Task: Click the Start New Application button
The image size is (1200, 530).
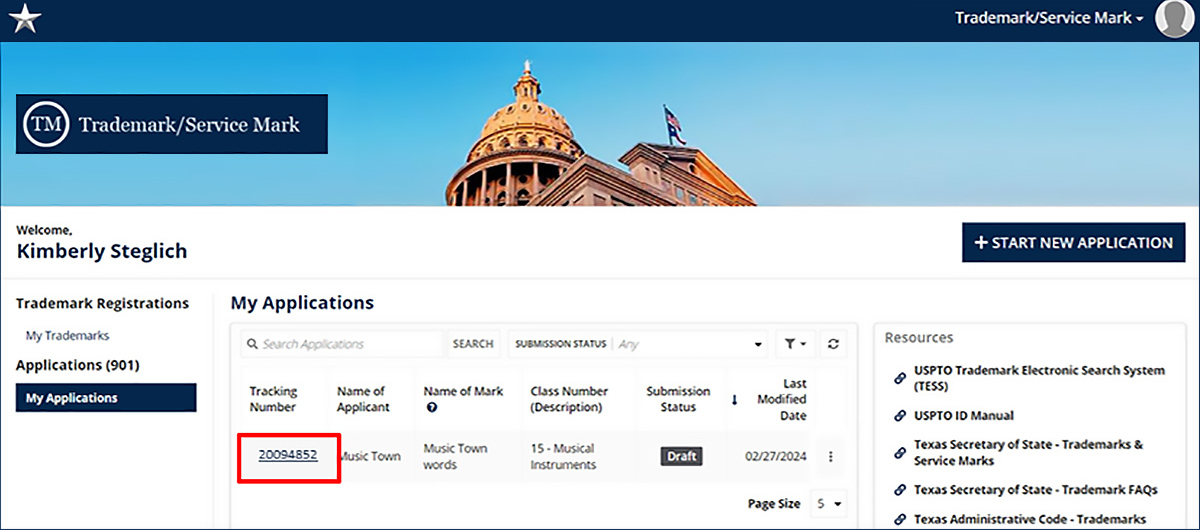Action: (x=1073, y=243)
